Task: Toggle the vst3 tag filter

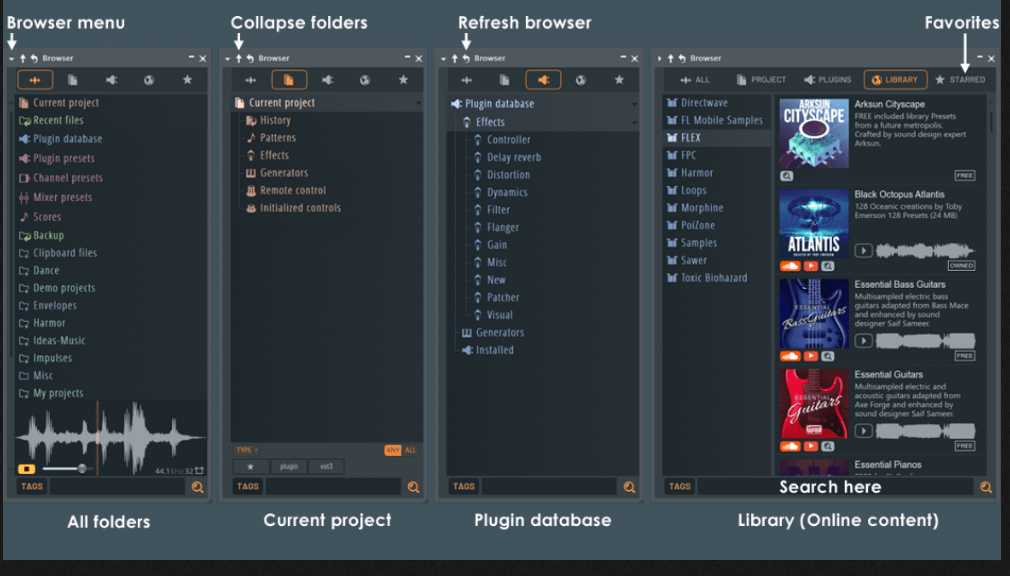Action: coord(327,466)
